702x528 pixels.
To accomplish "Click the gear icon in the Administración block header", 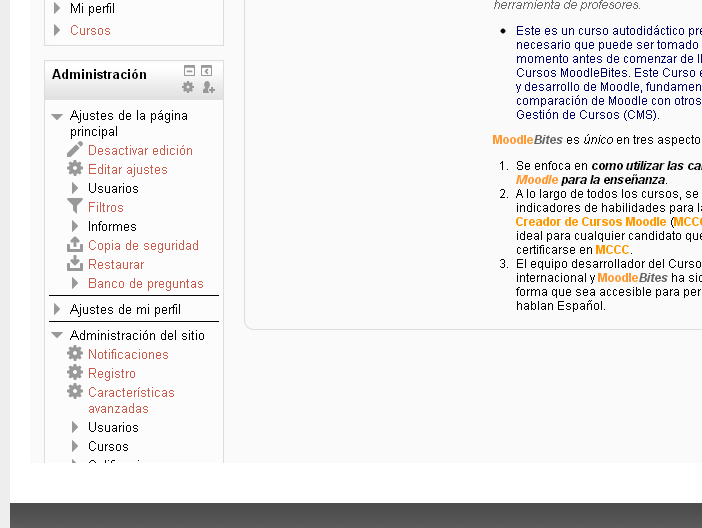I will pyautogui.click(x=188, y=88).
